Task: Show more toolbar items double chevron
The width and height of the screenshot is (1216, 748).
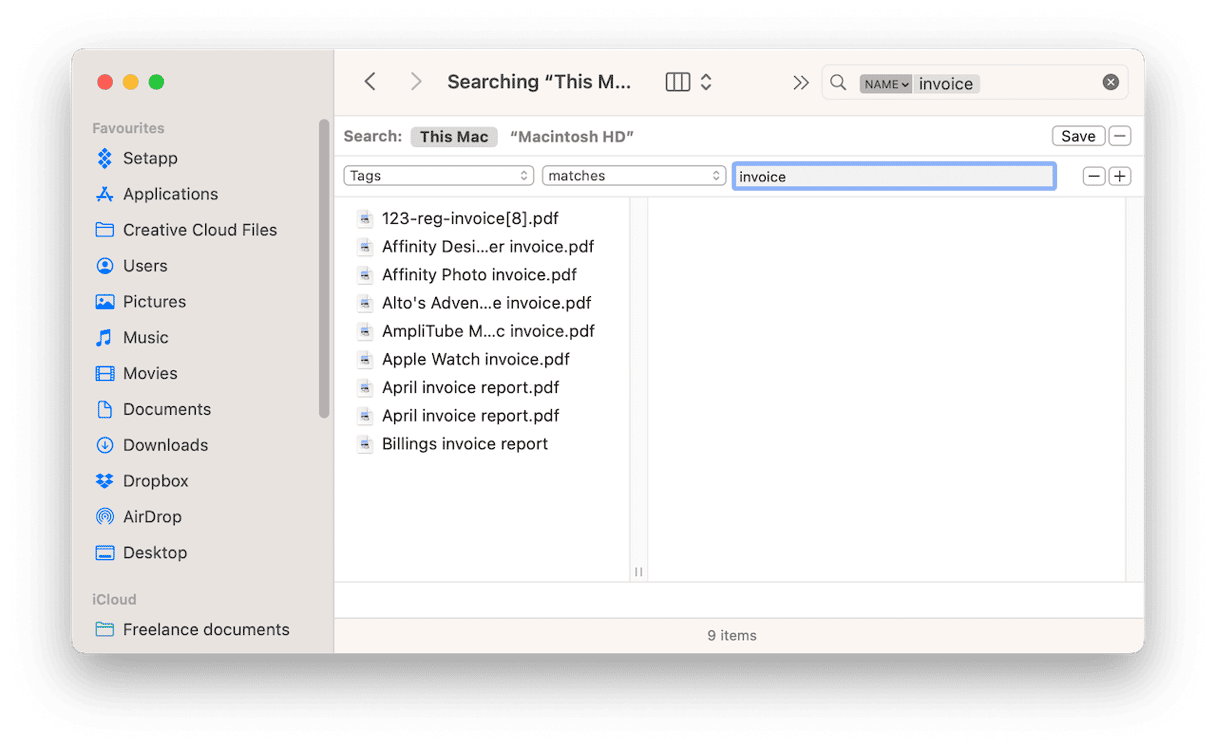Action: [801, 83]
